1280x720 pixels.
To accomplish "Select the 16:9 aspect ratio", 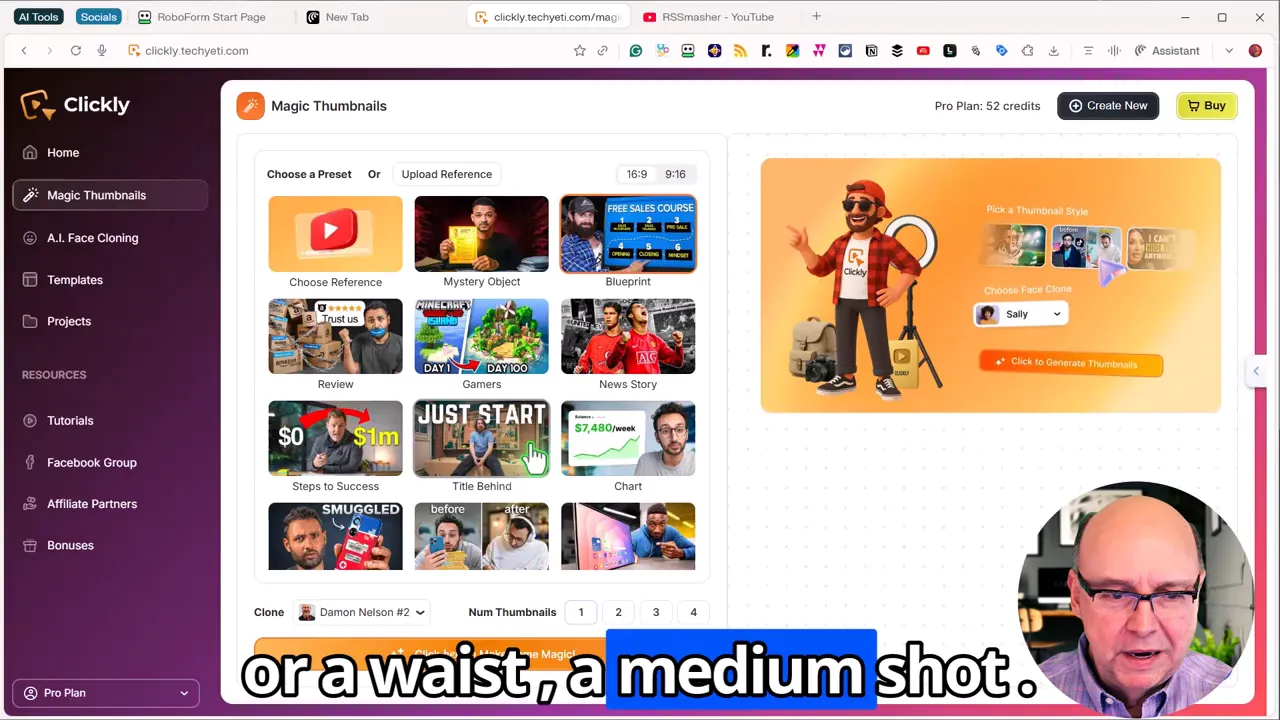I will coord(637,174).
